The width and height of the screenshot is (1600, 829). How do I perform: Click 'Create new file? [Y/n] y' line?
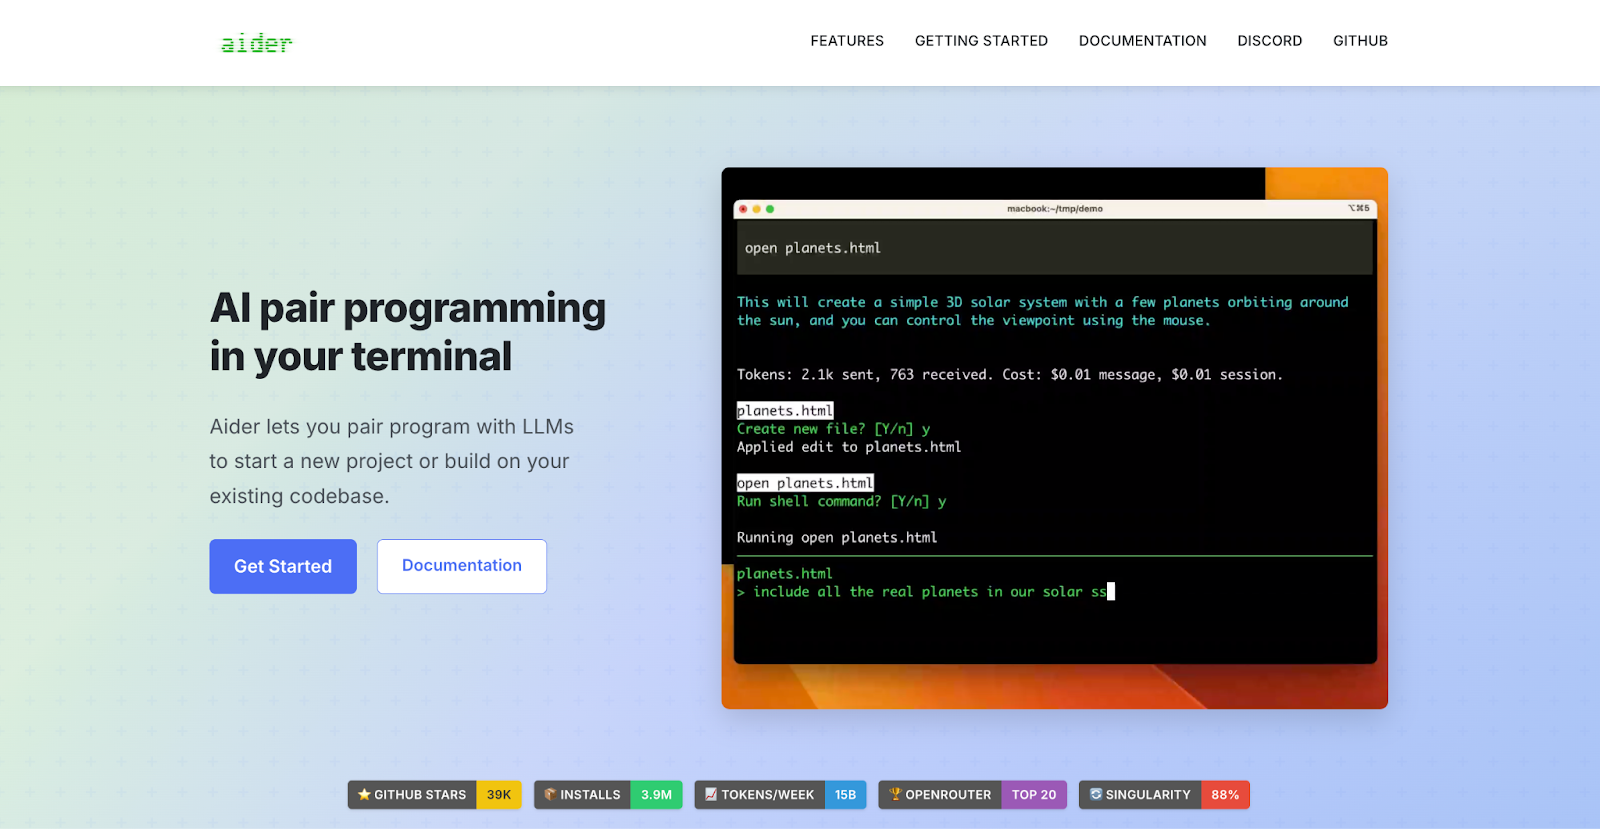click(x=833, y=429)
